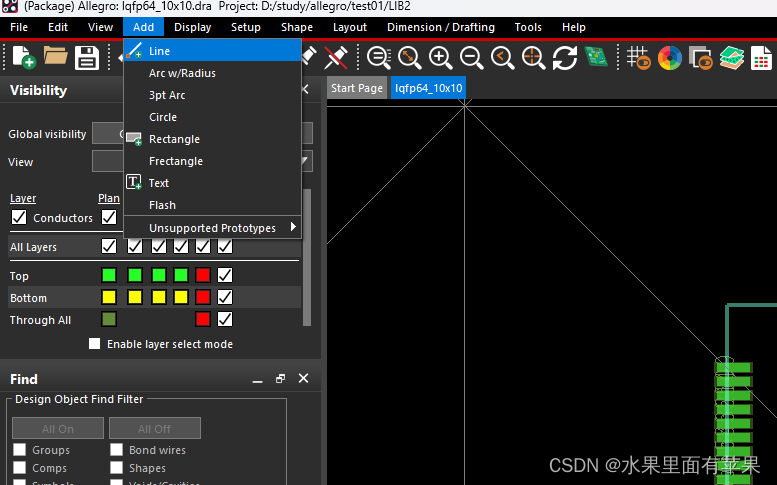Toggle the Conductors layer checkbox

(19, 218)
